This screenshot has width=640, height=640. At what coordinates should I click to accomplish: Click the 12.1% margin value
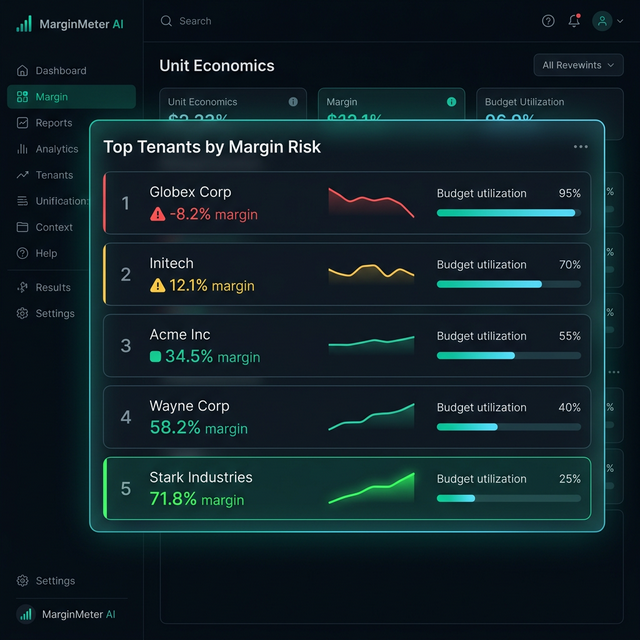click(212, 285)
